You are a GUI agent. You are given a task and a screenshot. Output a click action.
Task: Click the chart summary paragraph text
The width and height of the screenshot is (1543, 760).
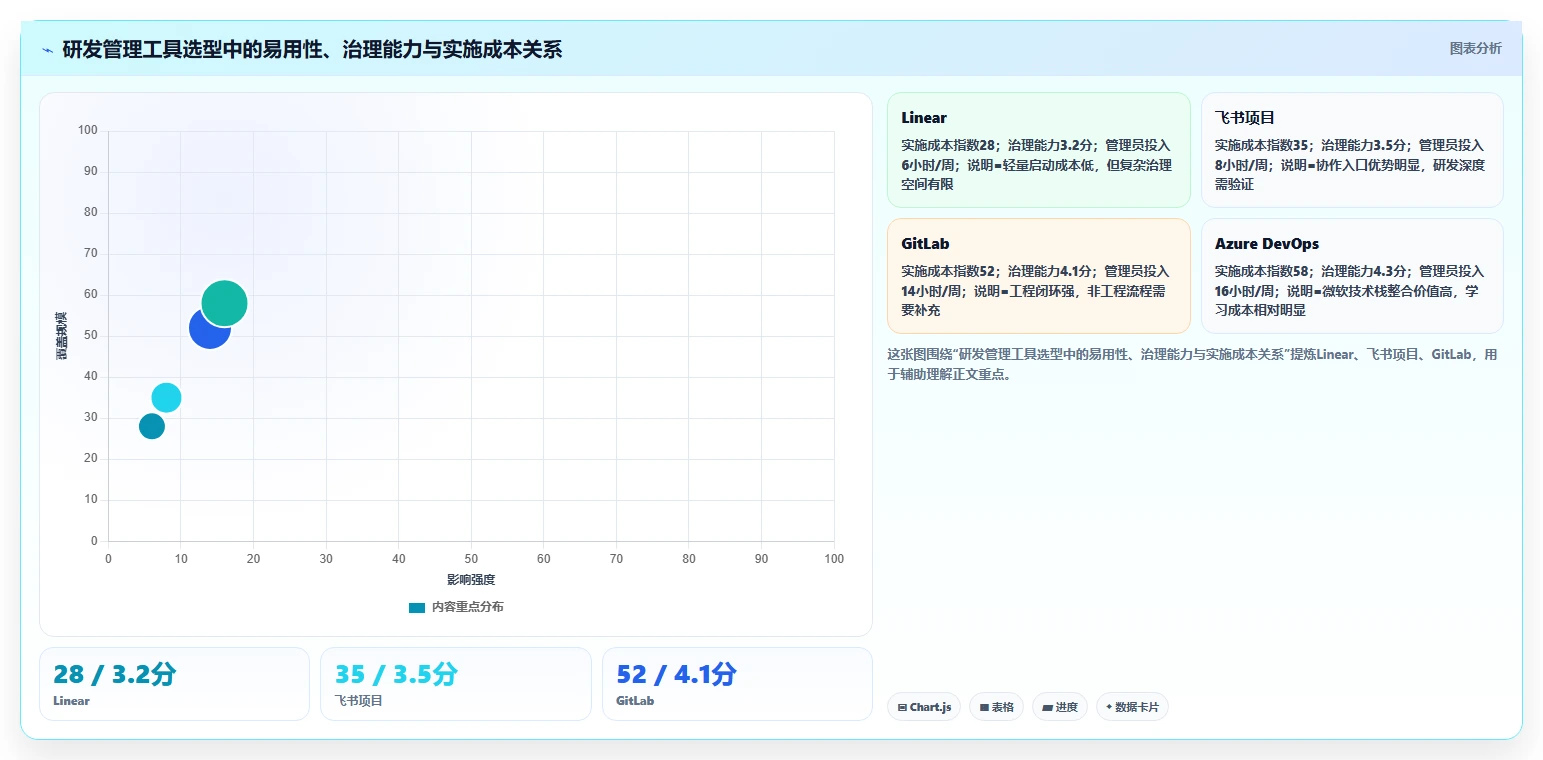click(1192, 365)
